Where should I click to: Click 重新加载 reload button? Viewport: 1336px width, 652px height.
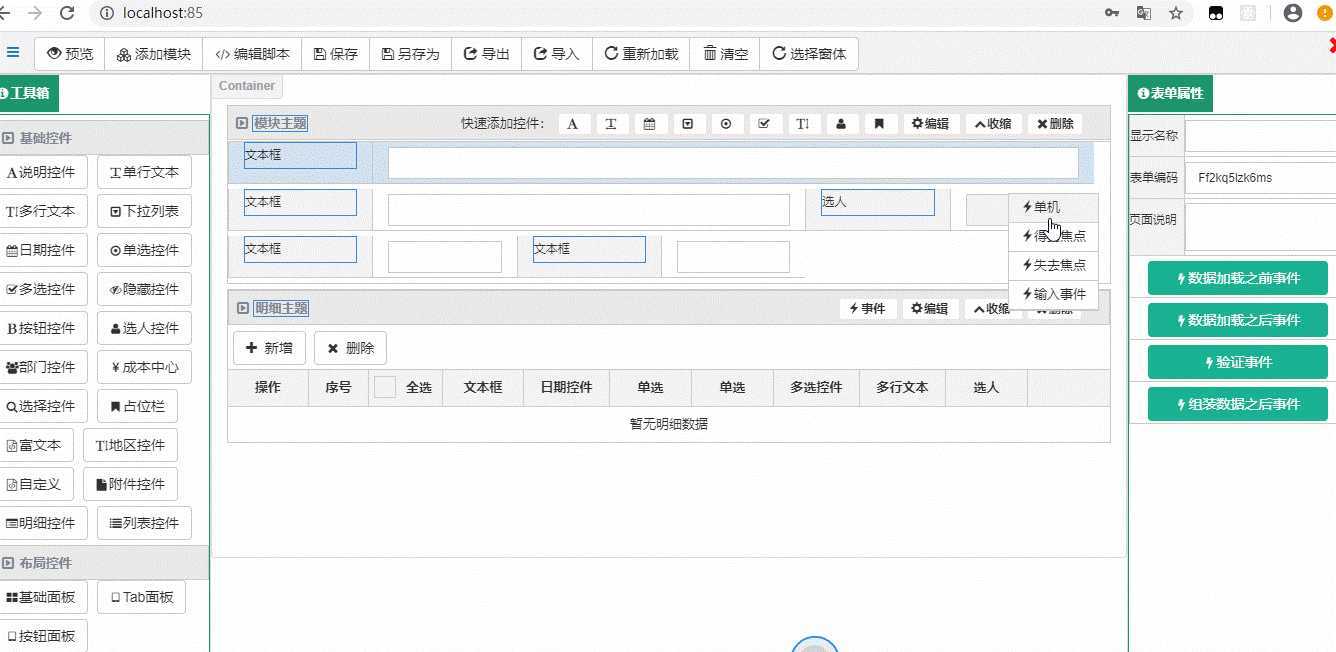coord(641,54)
